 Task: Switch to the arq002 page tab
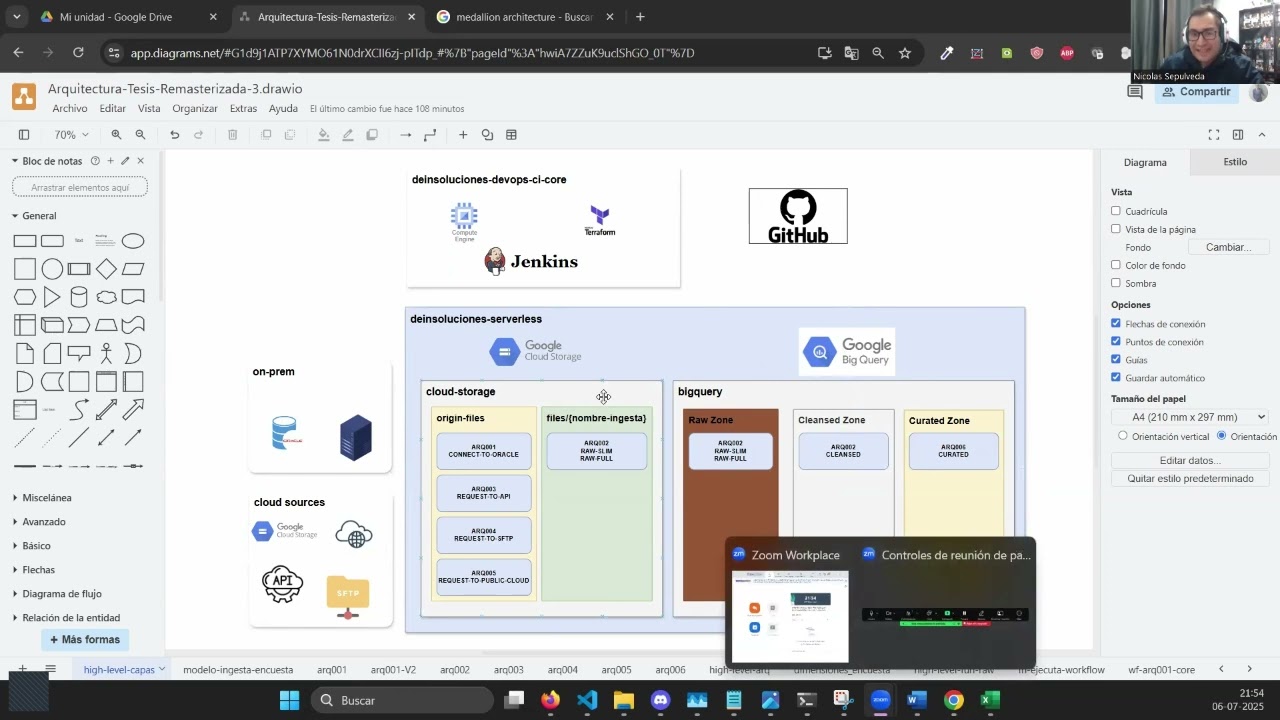(x=455, y=670)
